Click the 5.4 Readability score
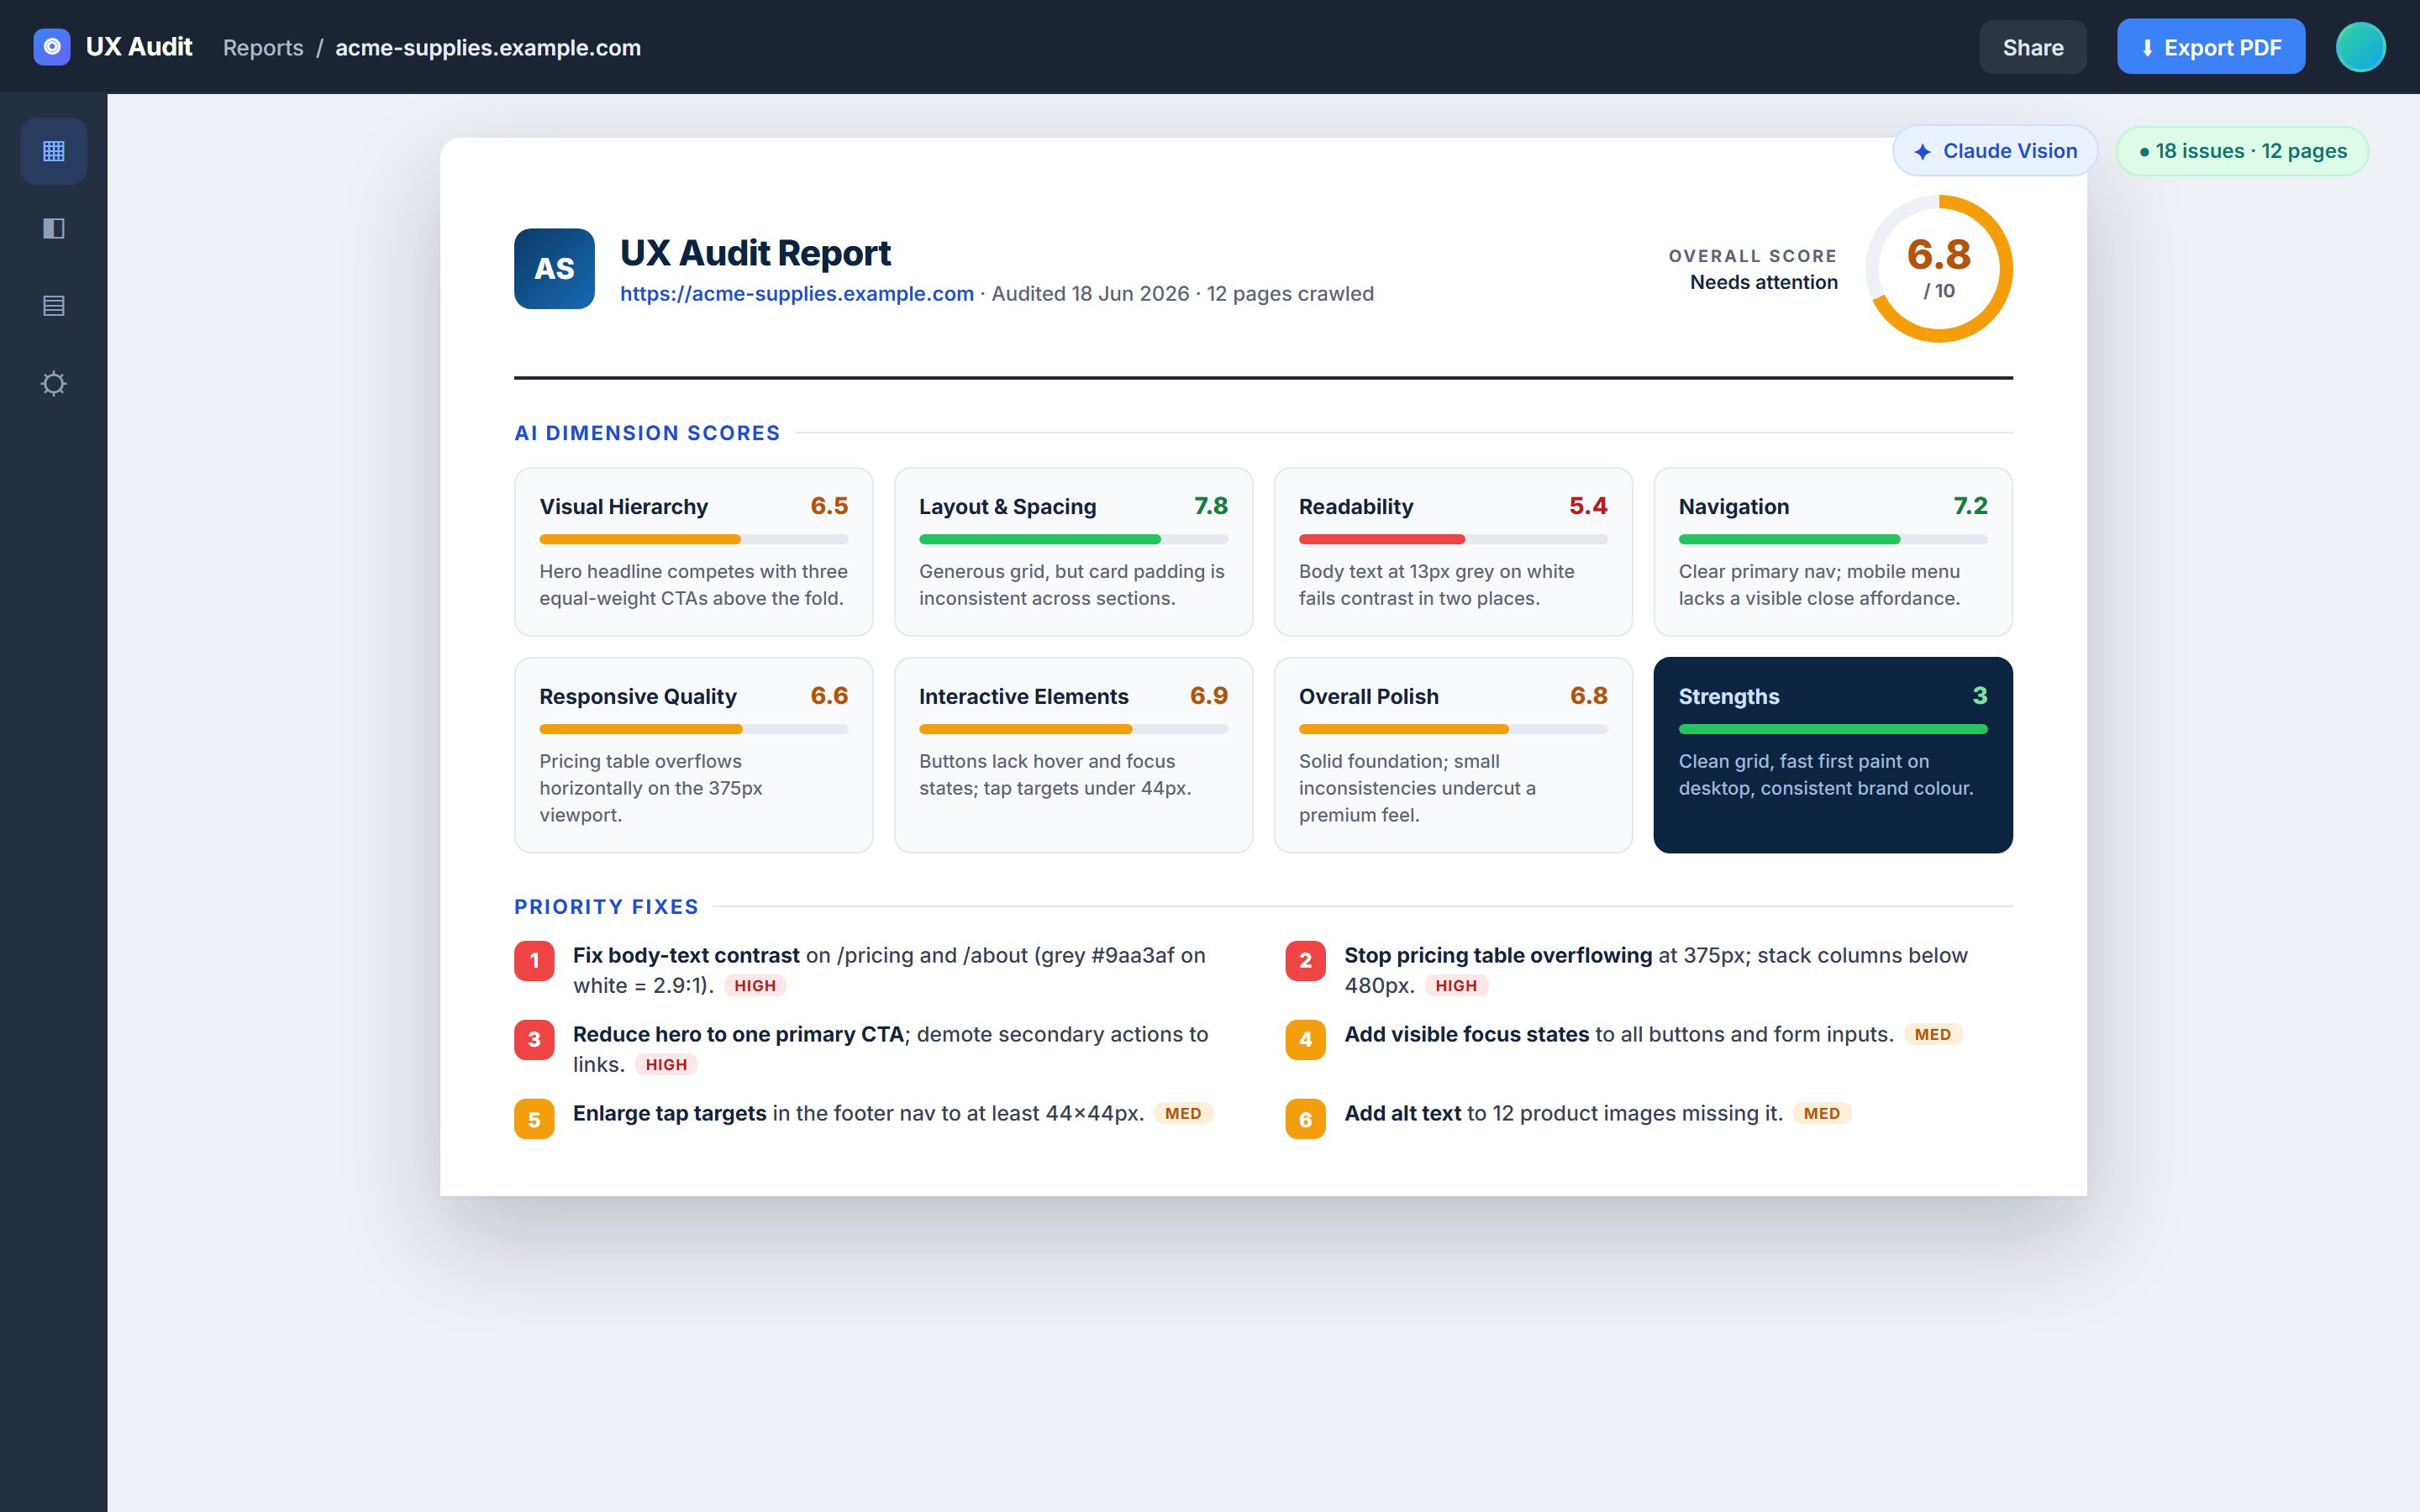The width and height of the screenshot is (2420, 1512). 1588,506
